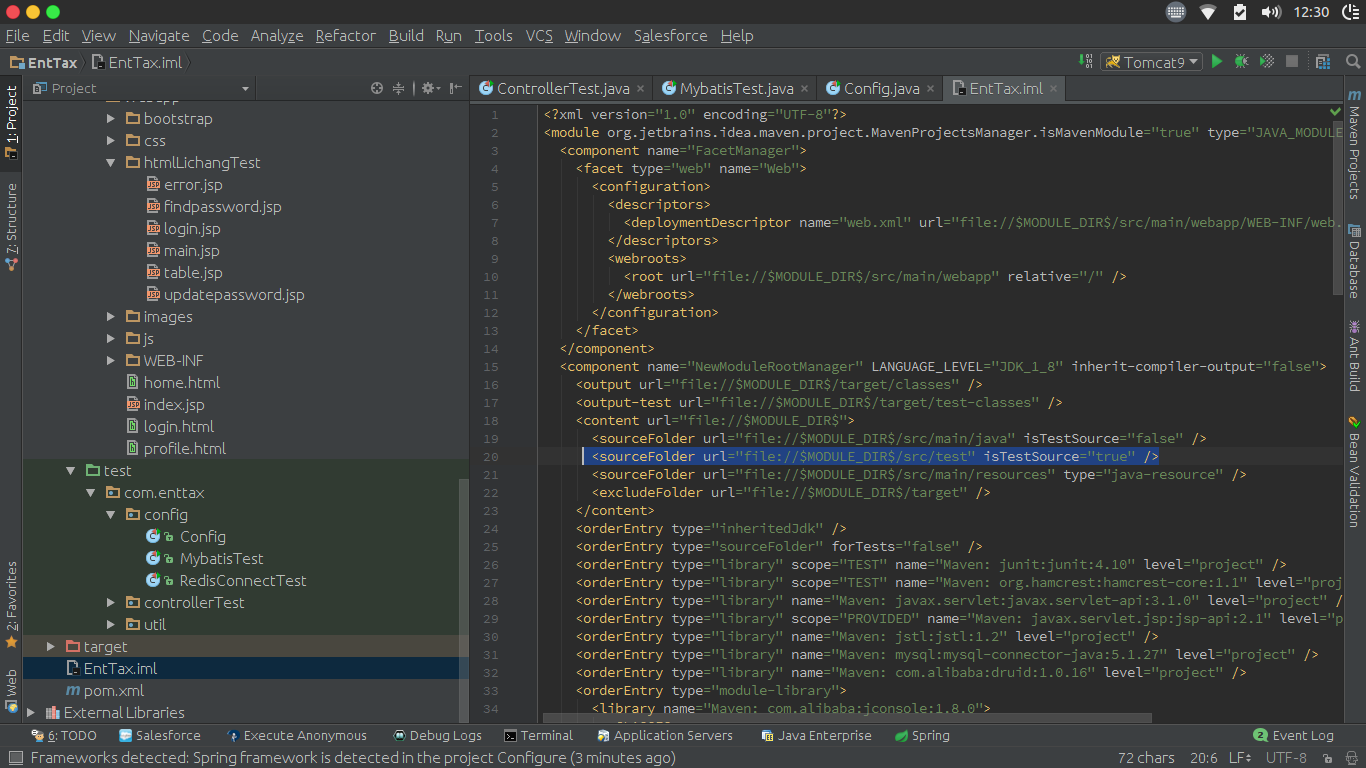This screenshot has height=768, width=1366.
Task: Open Bean Validation side panel
Action: pos(1354,470)
